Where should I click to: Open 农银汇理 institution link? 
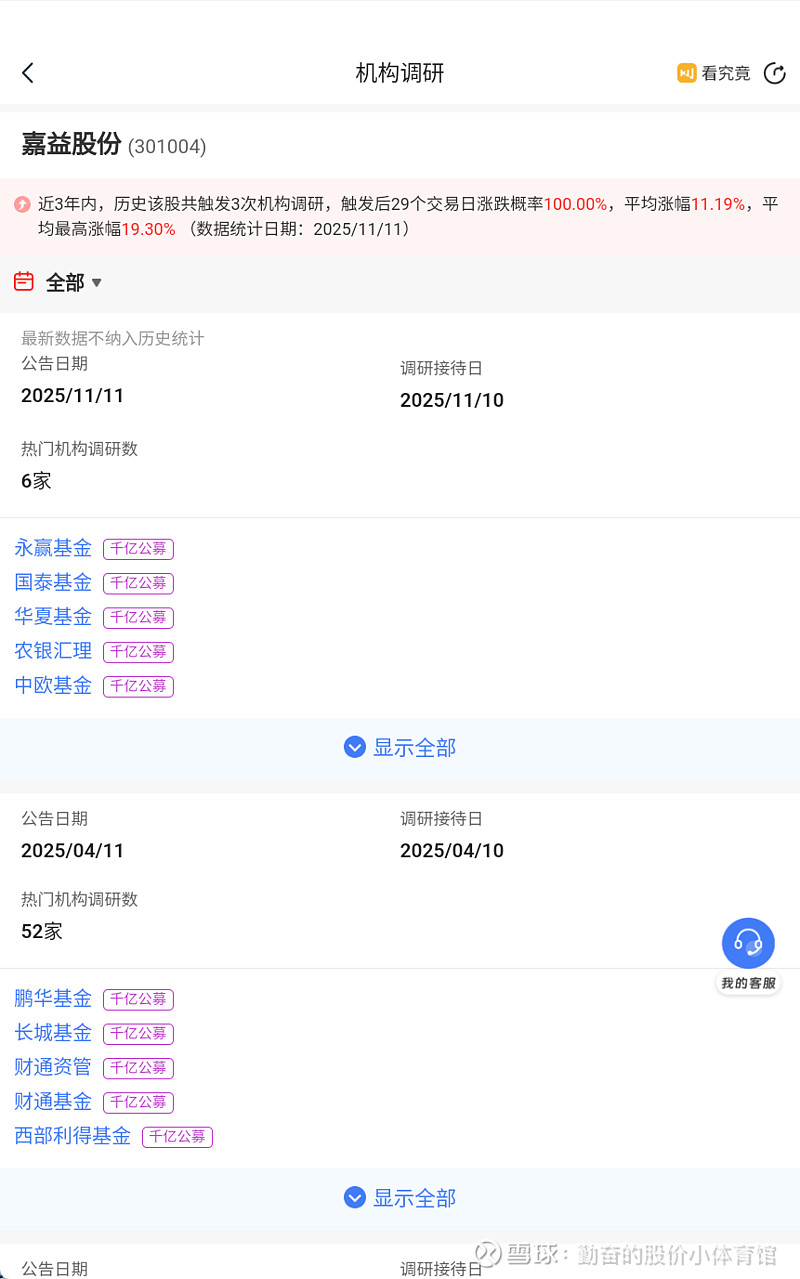coord(53,651)
